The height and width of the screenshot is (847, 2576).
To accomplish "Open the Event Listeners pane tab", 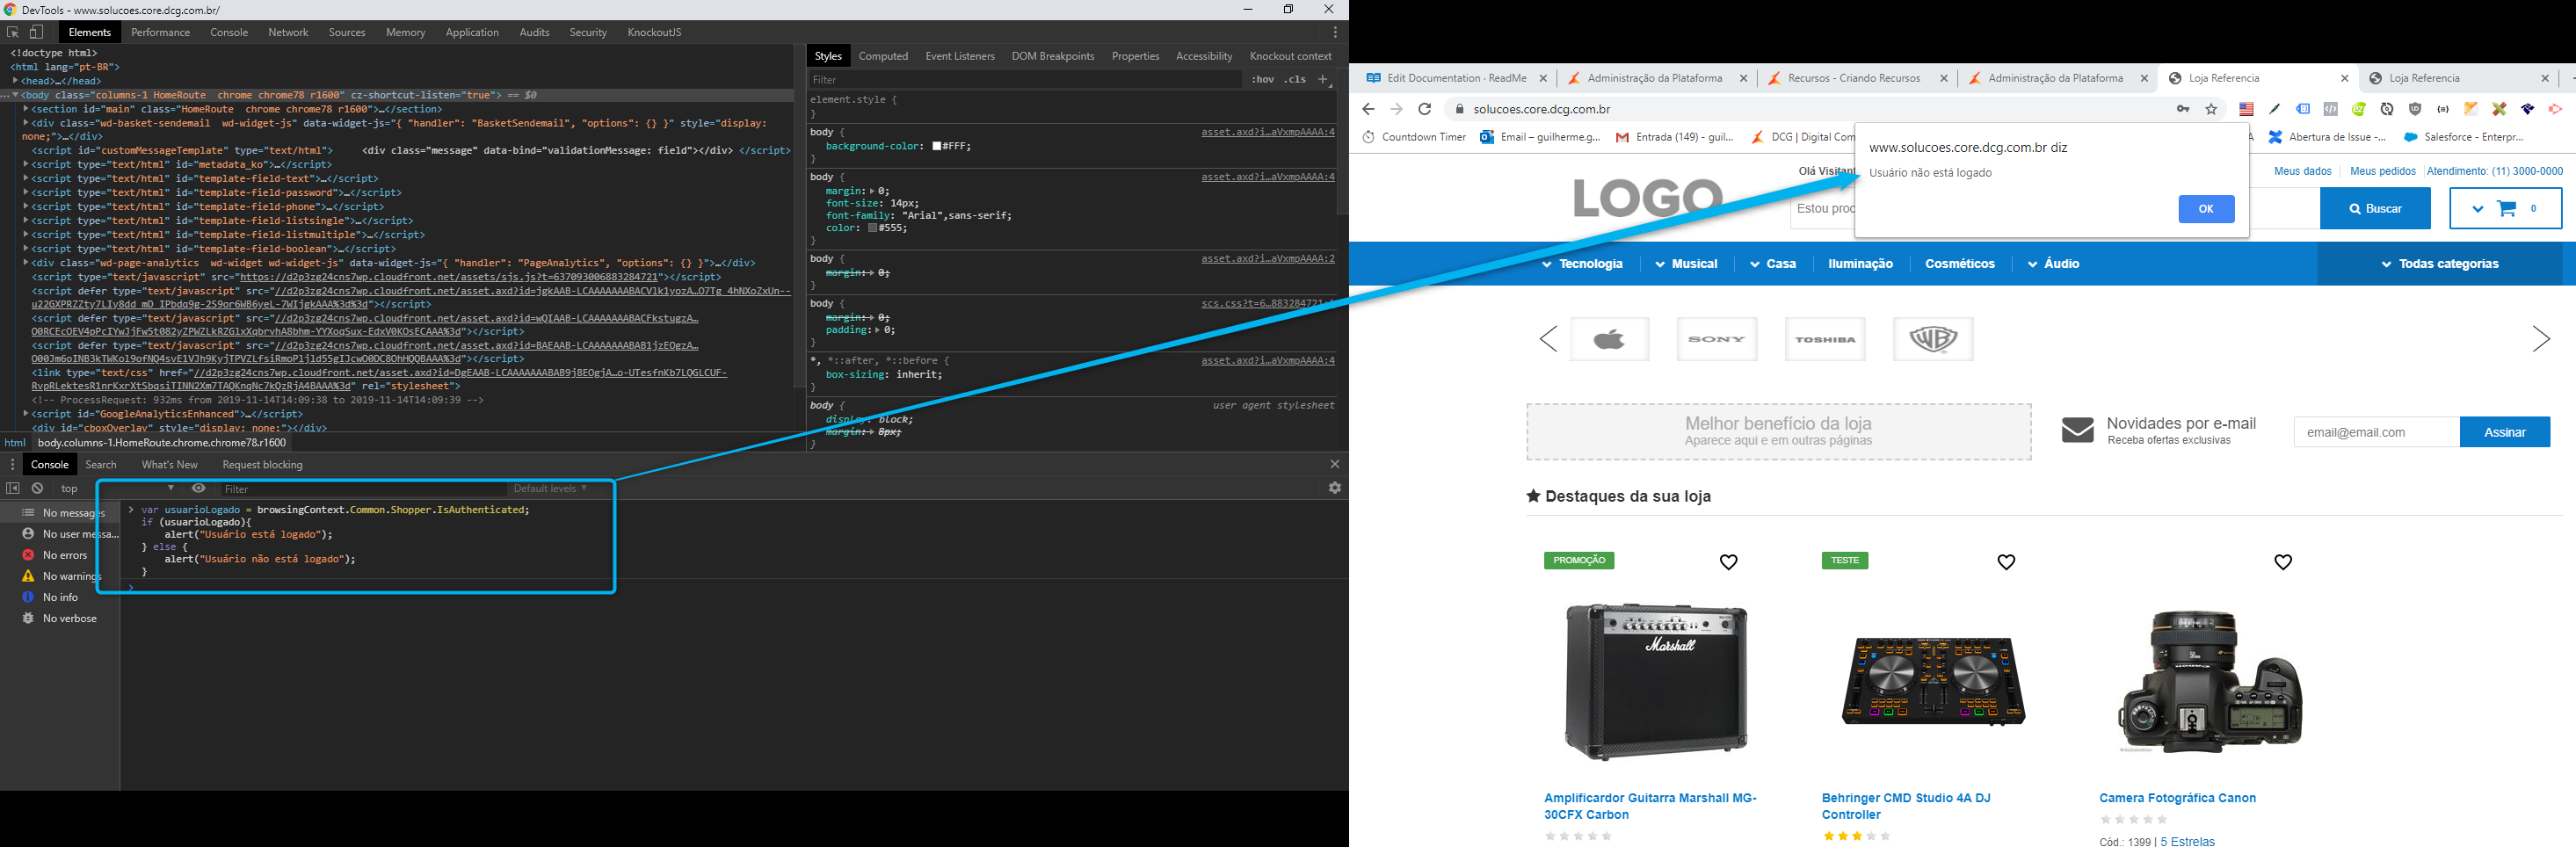I will [960, 56].
